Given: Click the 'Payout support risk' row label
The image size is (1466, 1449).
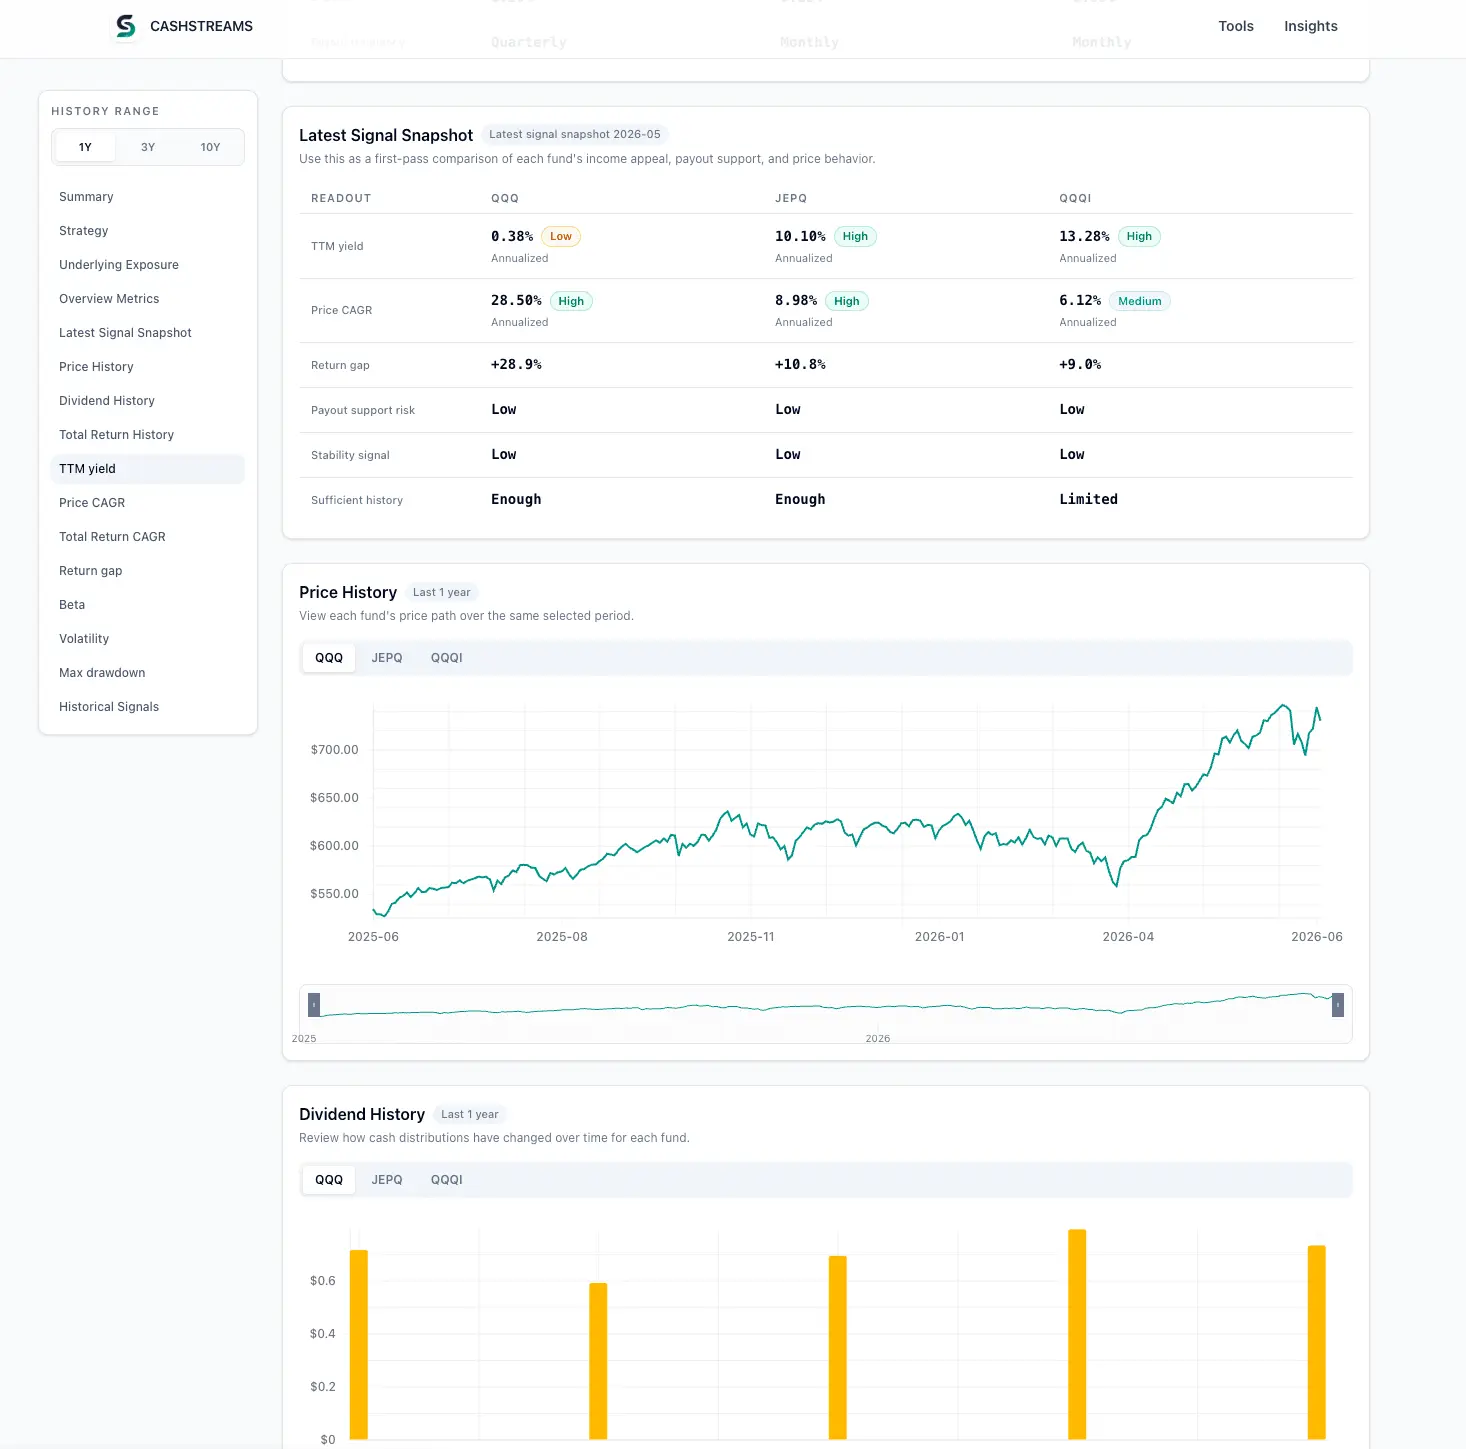Looking at the screenshot, I should pyautogui.click(x=363, y=410).
